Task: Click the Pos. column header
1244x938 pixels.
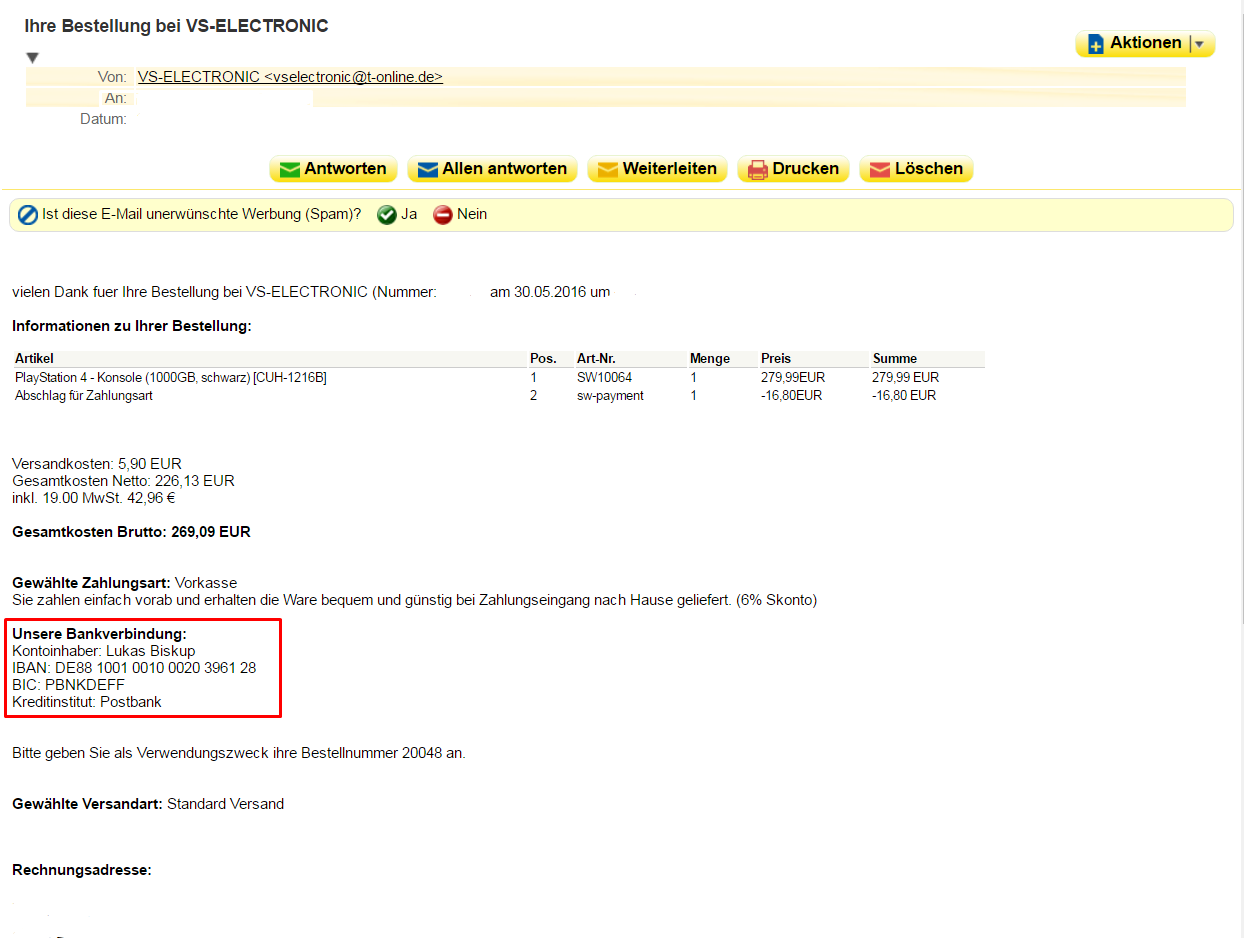Action: [543, 358]
